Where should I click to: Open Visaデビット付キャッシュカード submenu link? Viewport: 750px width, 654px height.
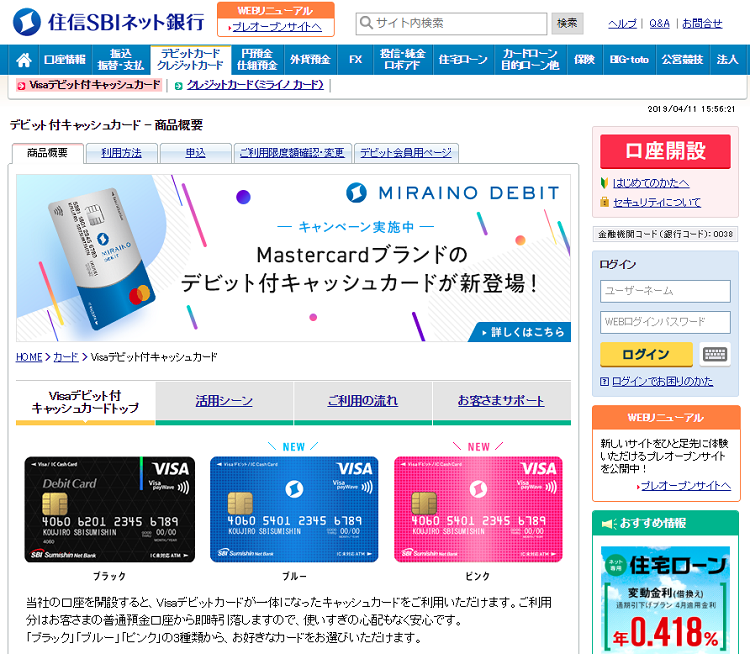coord(94,85)
